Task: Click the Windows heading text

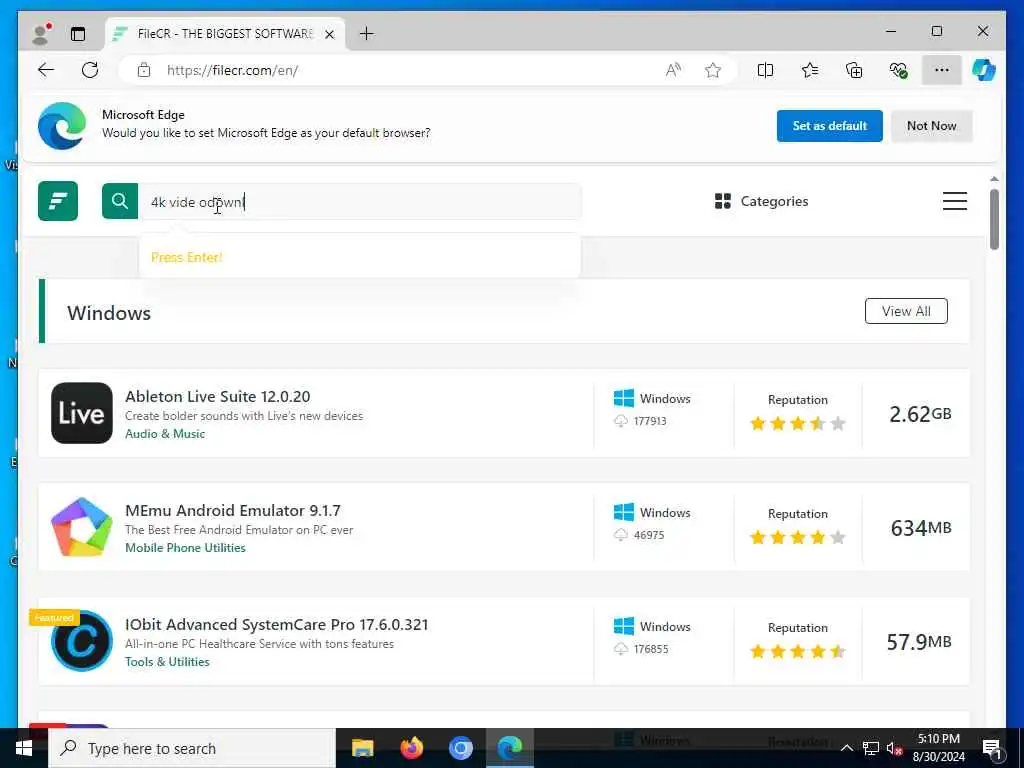Action: pos(109,313)
